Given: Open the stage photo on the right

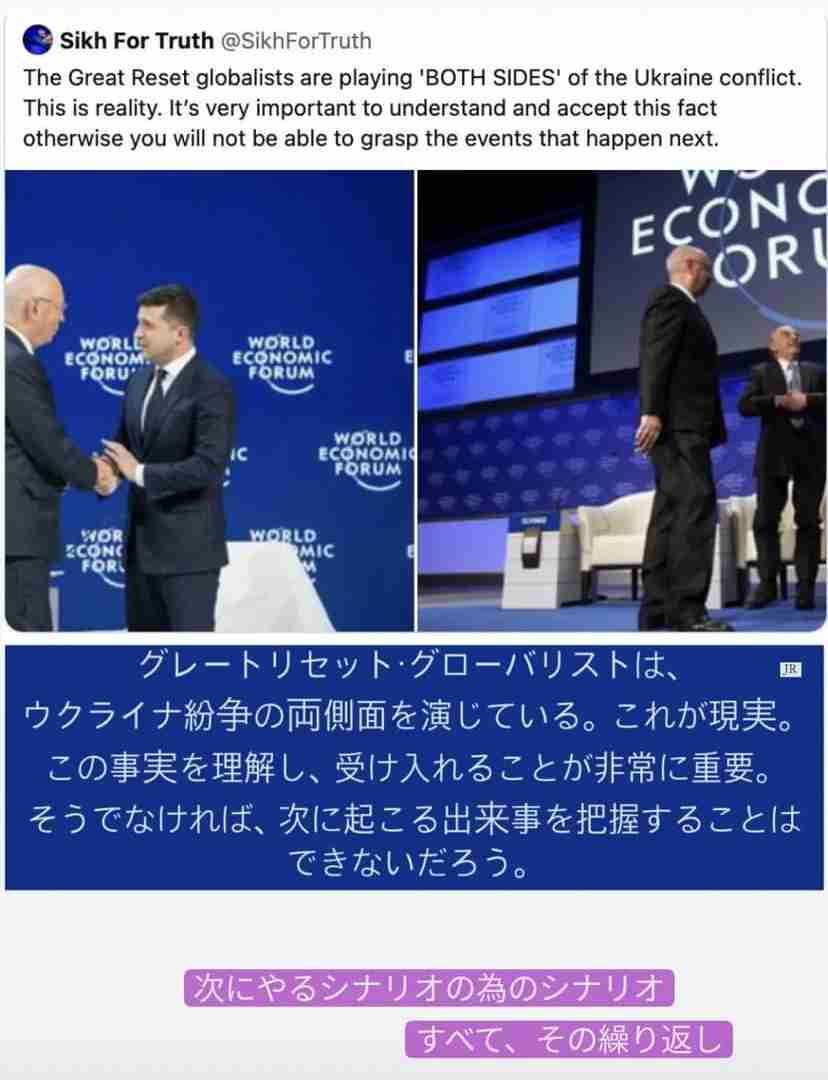Looking at the screenshot, I should tap(622, 400).
